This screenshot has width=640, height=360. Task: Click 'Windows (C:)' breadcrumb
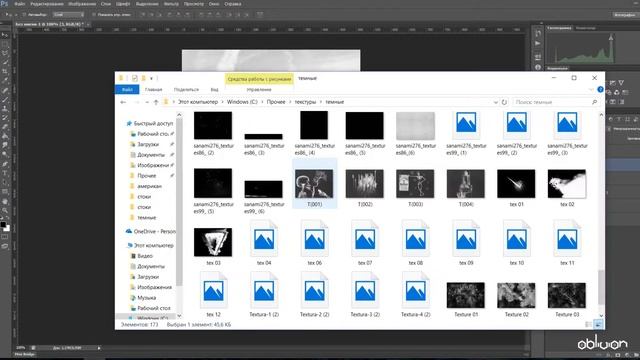click(242, 102)
